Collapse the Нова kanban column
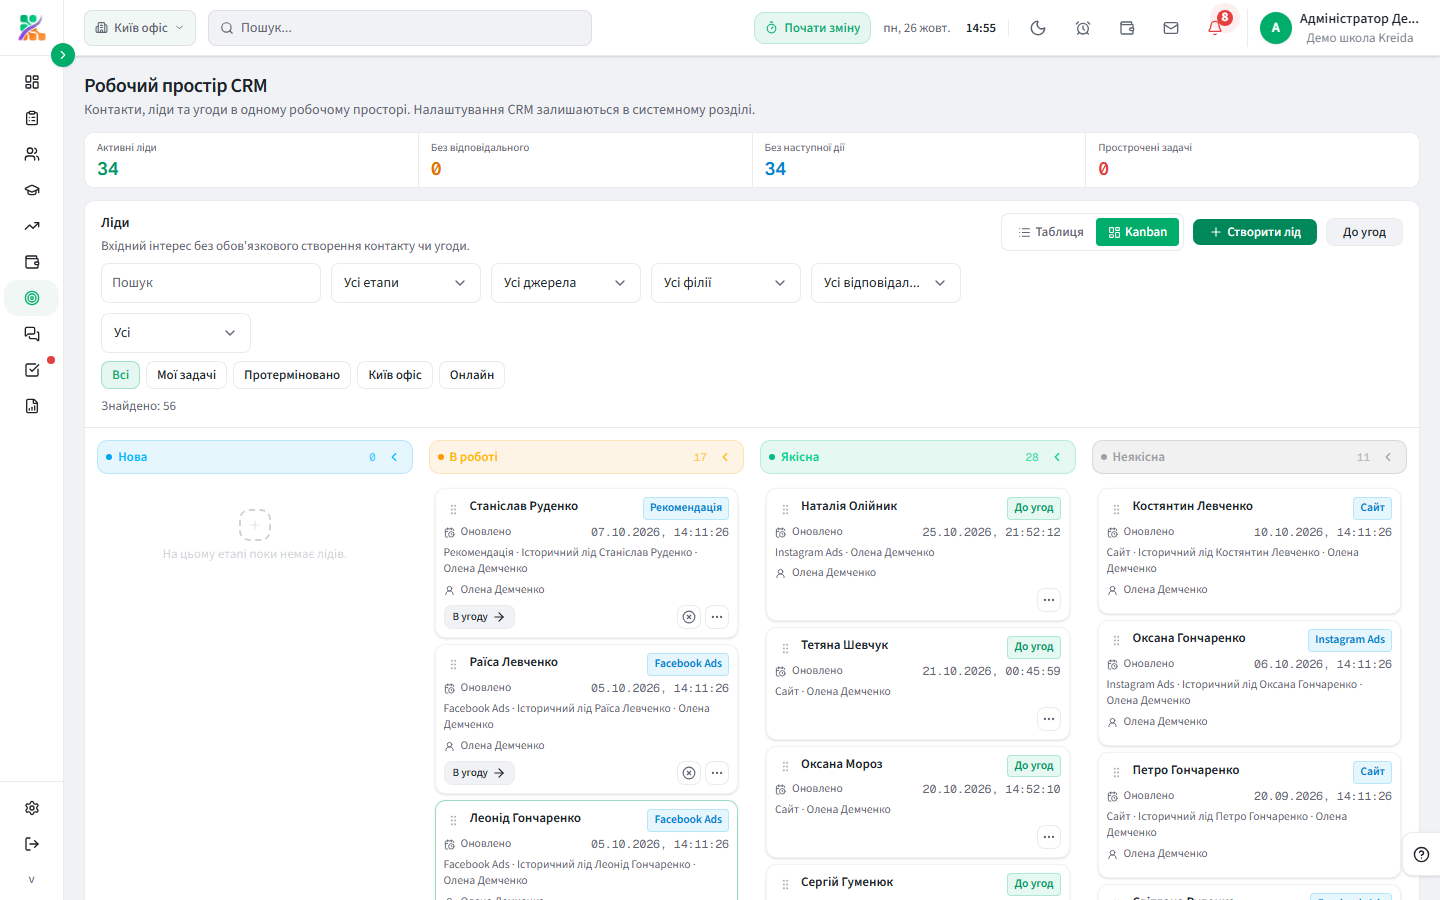 [394, 457]
